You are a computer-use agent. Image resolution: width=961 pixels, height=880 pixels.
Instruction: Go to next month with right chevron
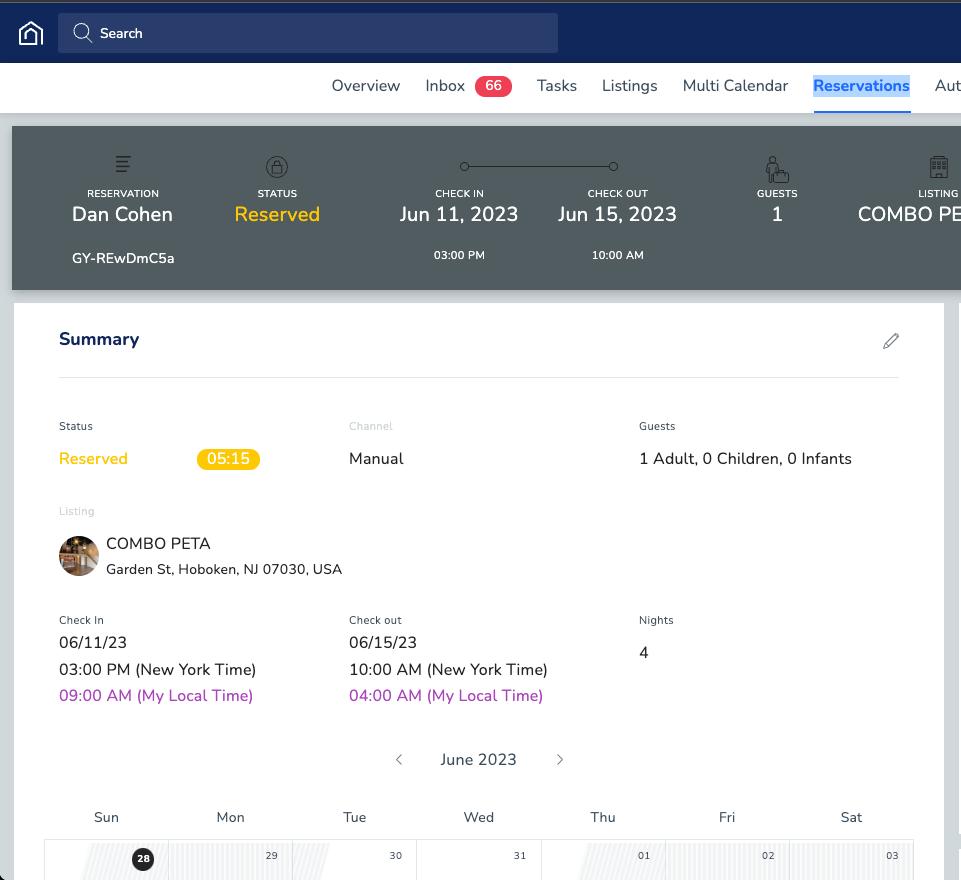[560, 760]
